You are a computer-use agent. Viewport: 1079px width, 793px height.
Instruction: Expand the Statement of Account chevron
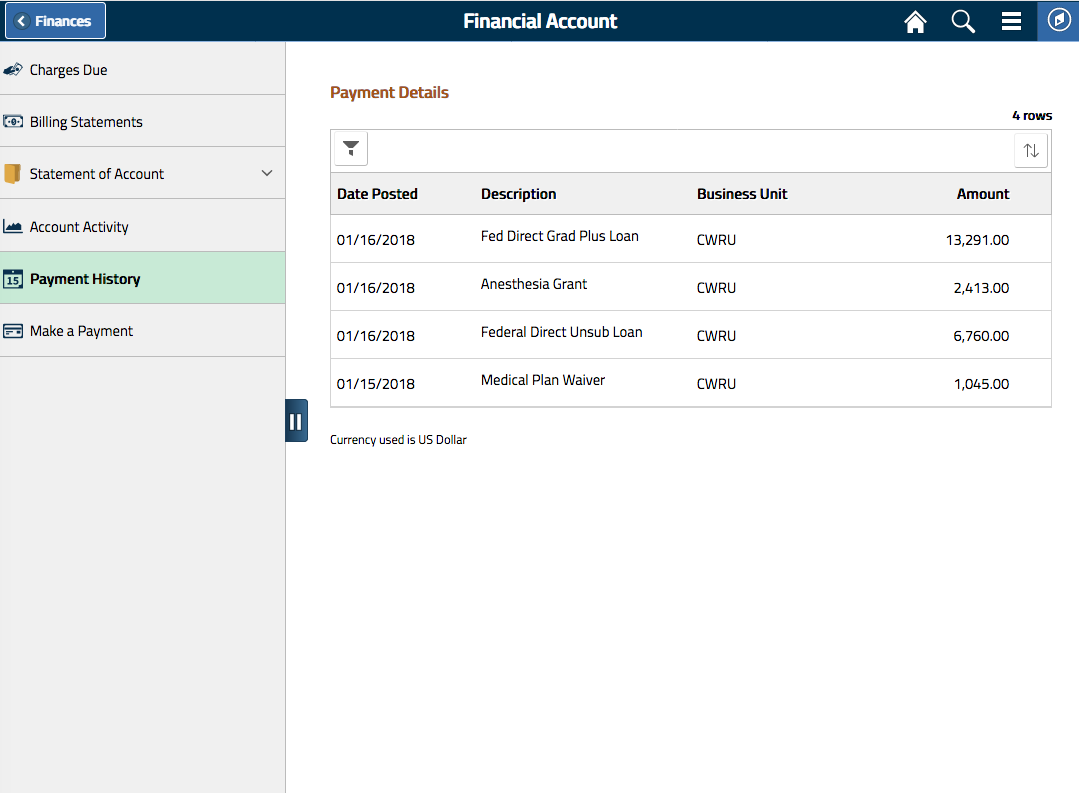tap(267, 173)
